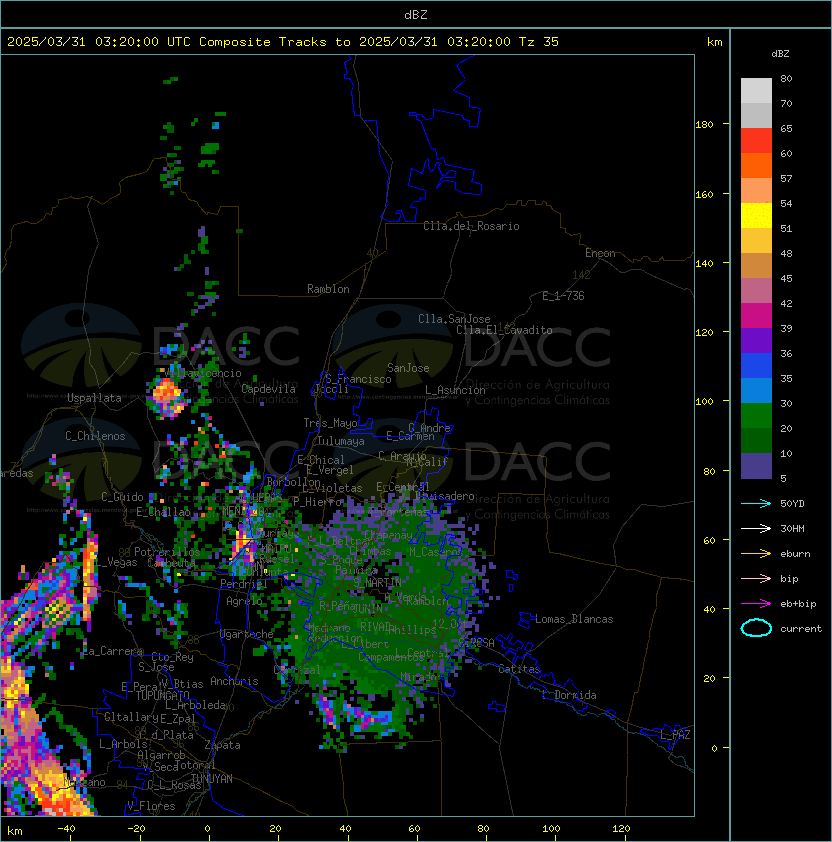Click the 'Clla.El_Cavadito' map label

tap(504, 330)
